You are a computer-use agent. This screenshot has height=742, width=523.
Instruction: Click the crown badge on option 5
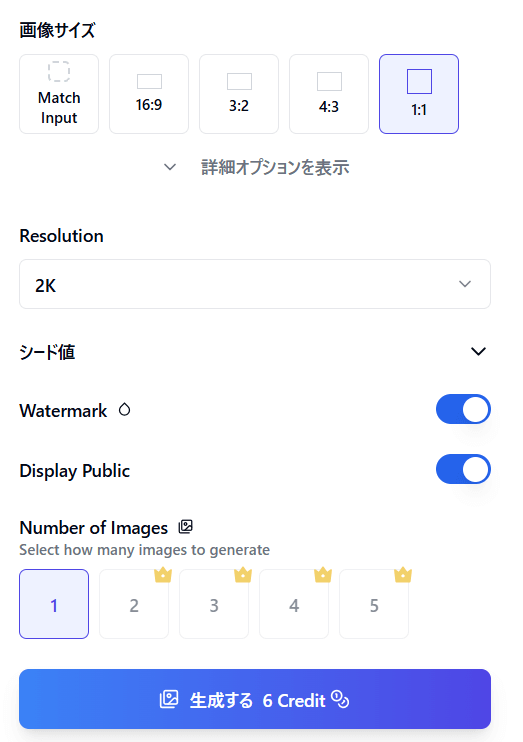click(x=403, y=574)
